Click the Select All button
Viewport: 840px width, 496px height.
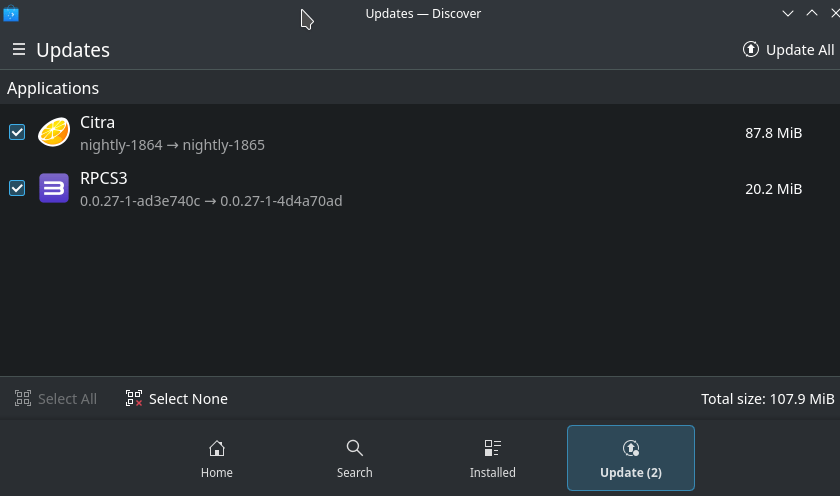coord(56,399)
